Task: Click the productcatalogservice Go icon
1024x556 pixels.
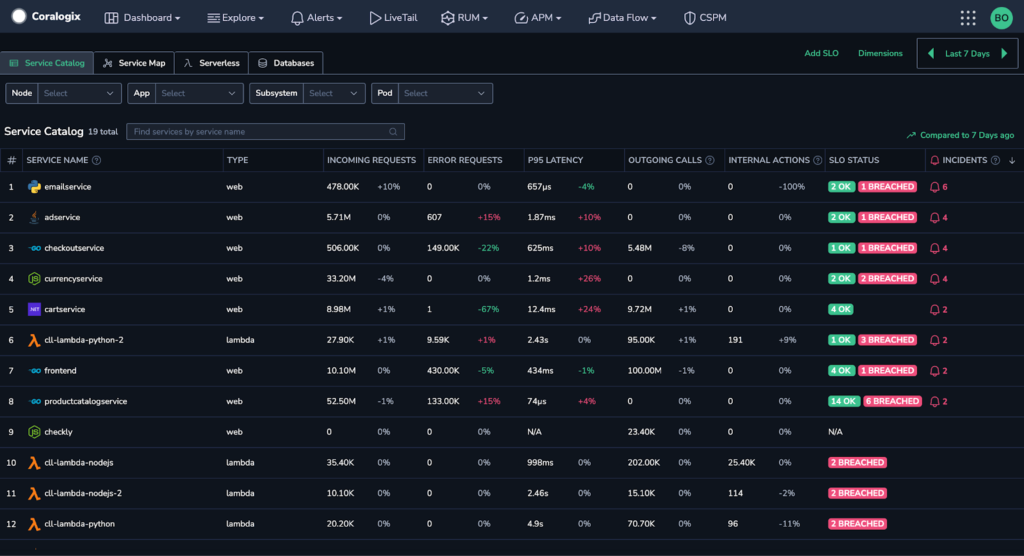Action: [35, 401]
